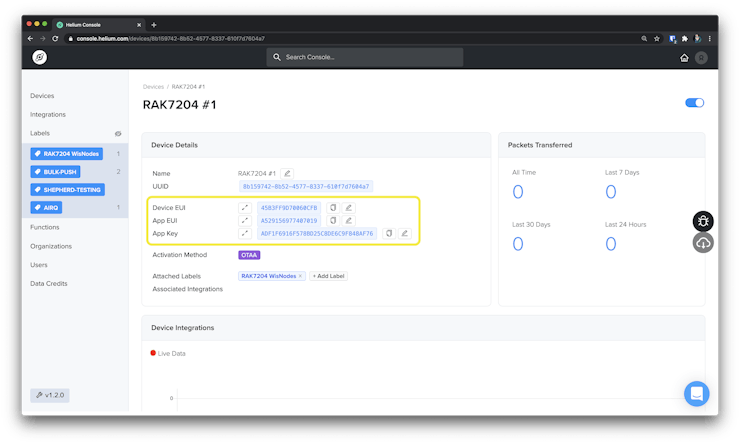Screen dimensions: 740x444
Task: Edit App EUI pencil icon
Action: point(349,220)
